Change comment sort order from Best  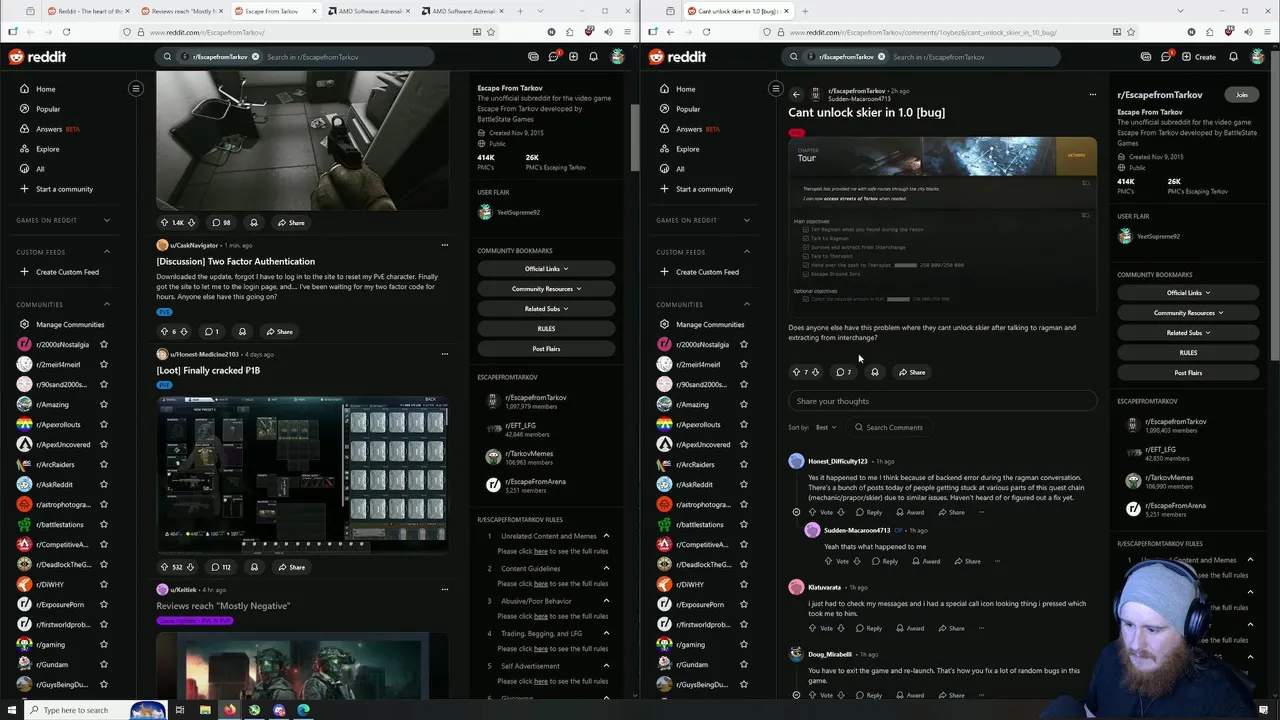pos(826,428)
